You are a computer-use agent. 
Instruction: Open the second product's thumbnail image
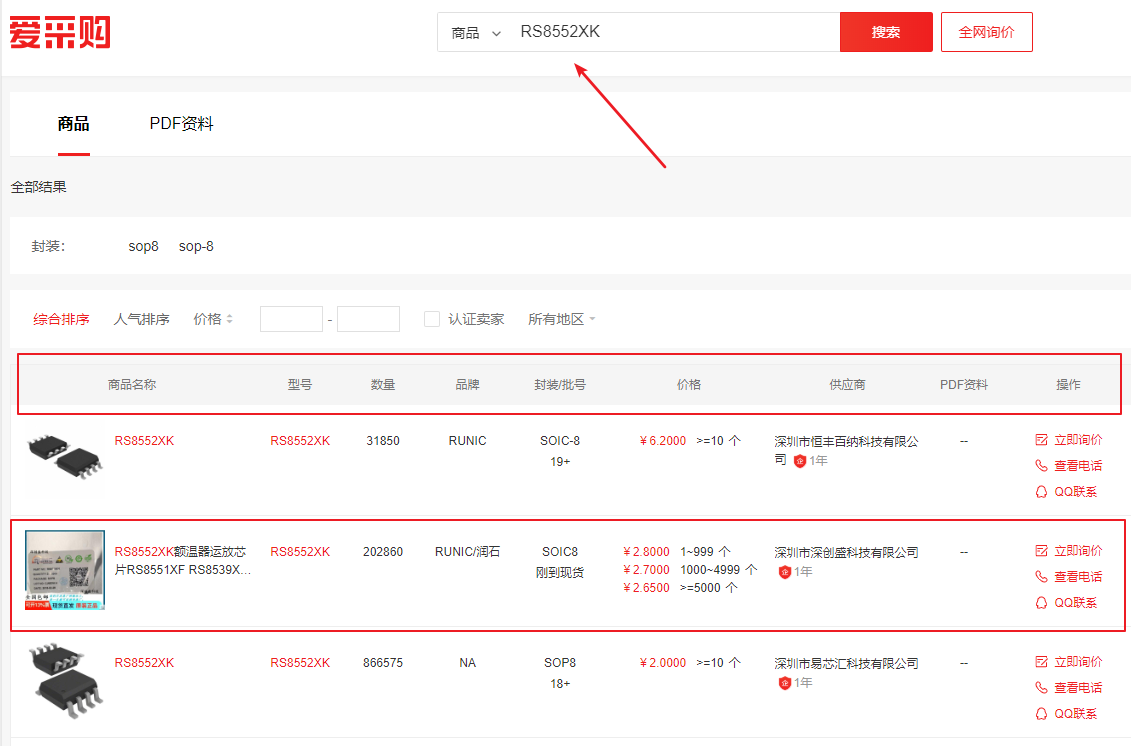pos(65,570)
